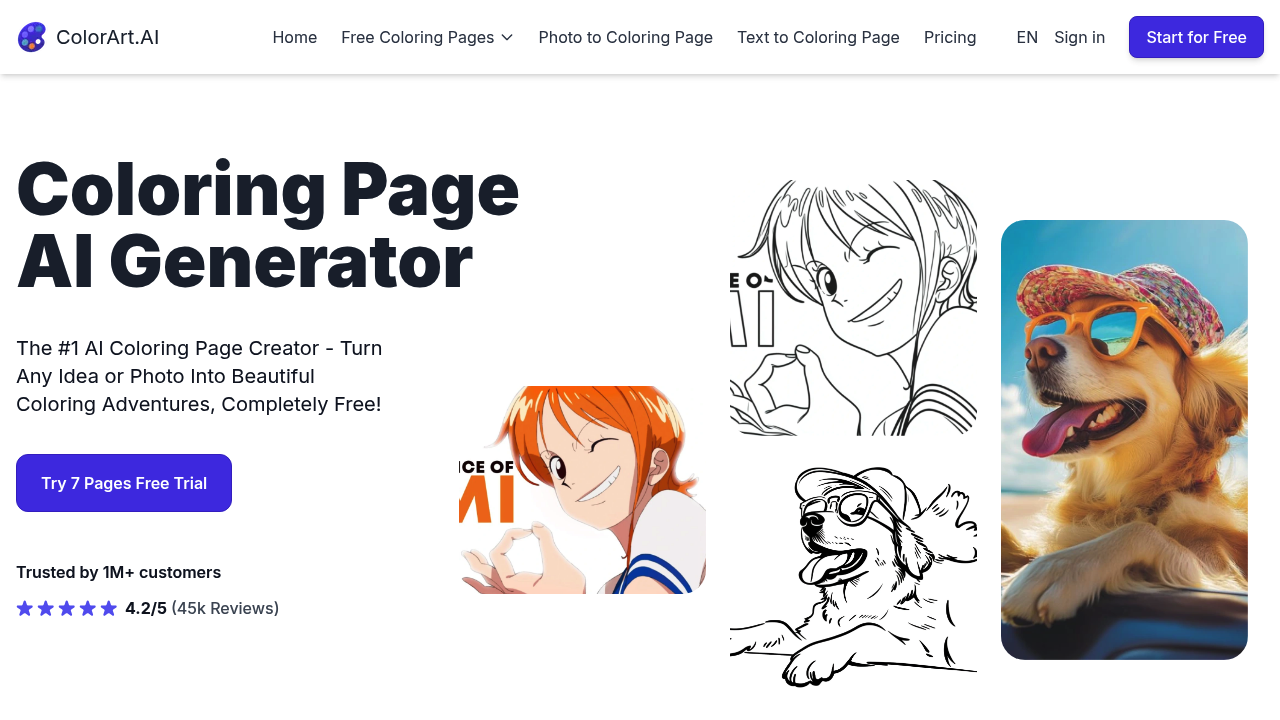The height and width of the screenshot is (720, 1280).
Task: Open the colored anime girl image
Action: point(582,490)
